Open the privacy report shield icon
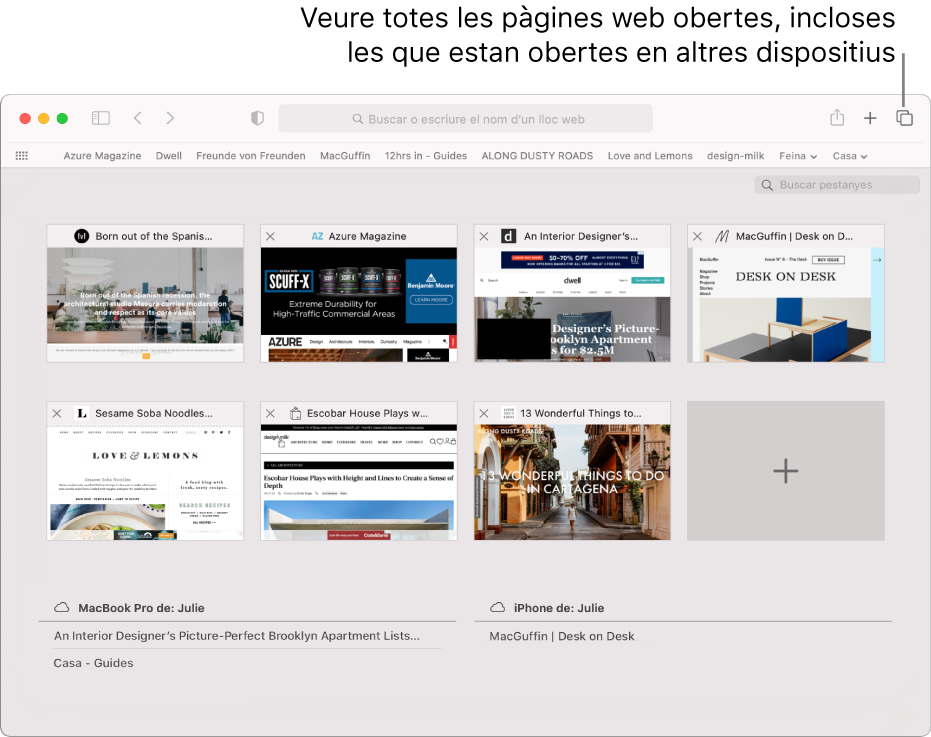This screenshot has height=737, width=931. tap(257, 118)
